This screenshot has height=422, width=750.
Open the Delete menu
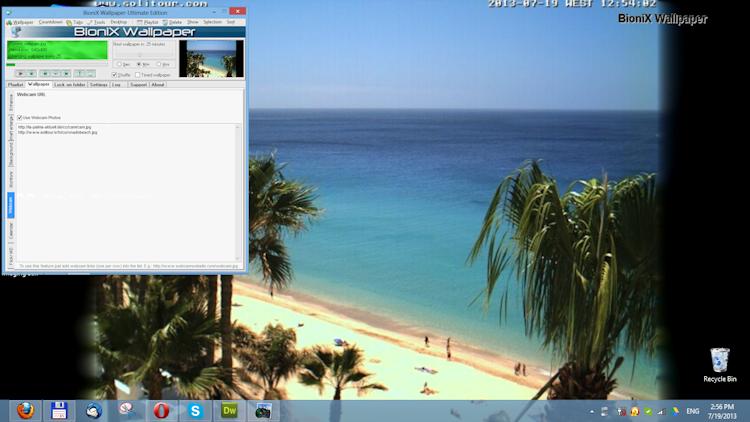tap(172, 22)
